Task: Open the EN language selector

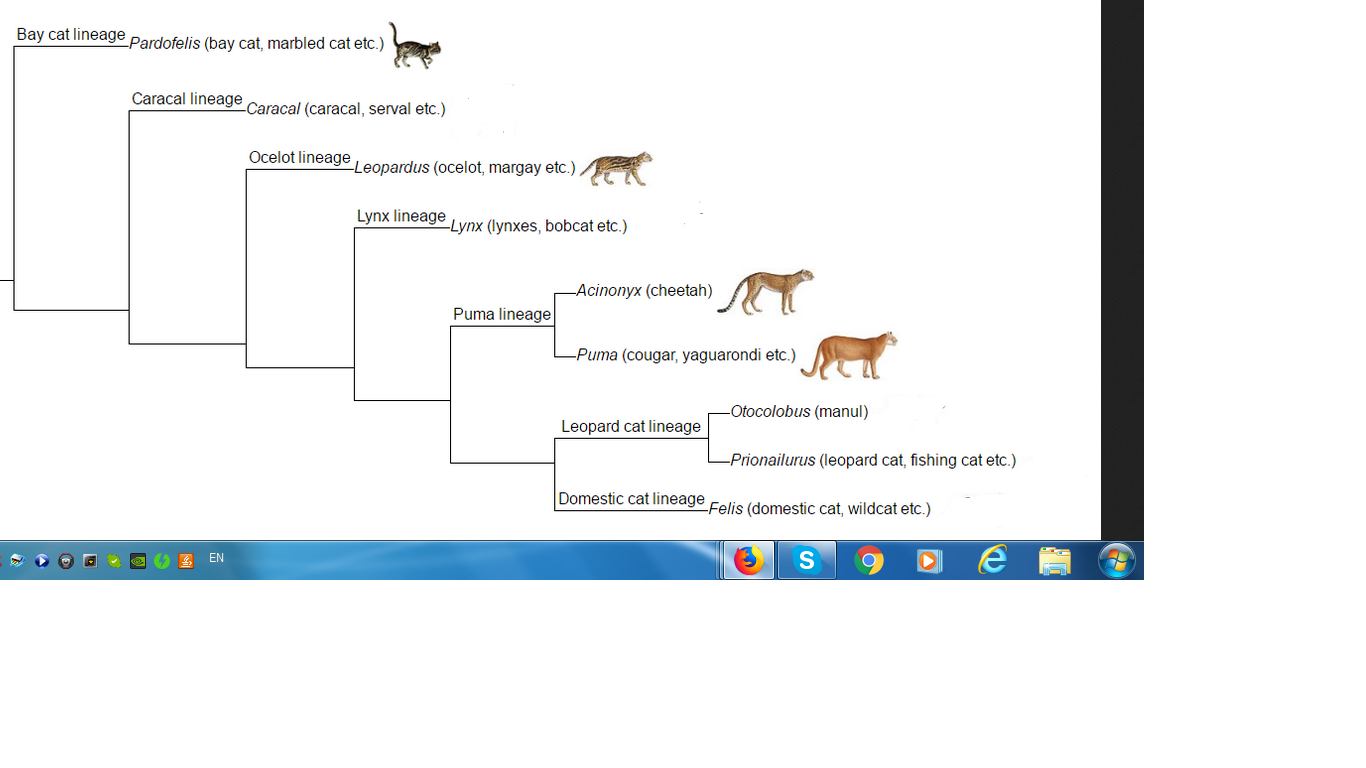Action: click(x=216, y=558)
